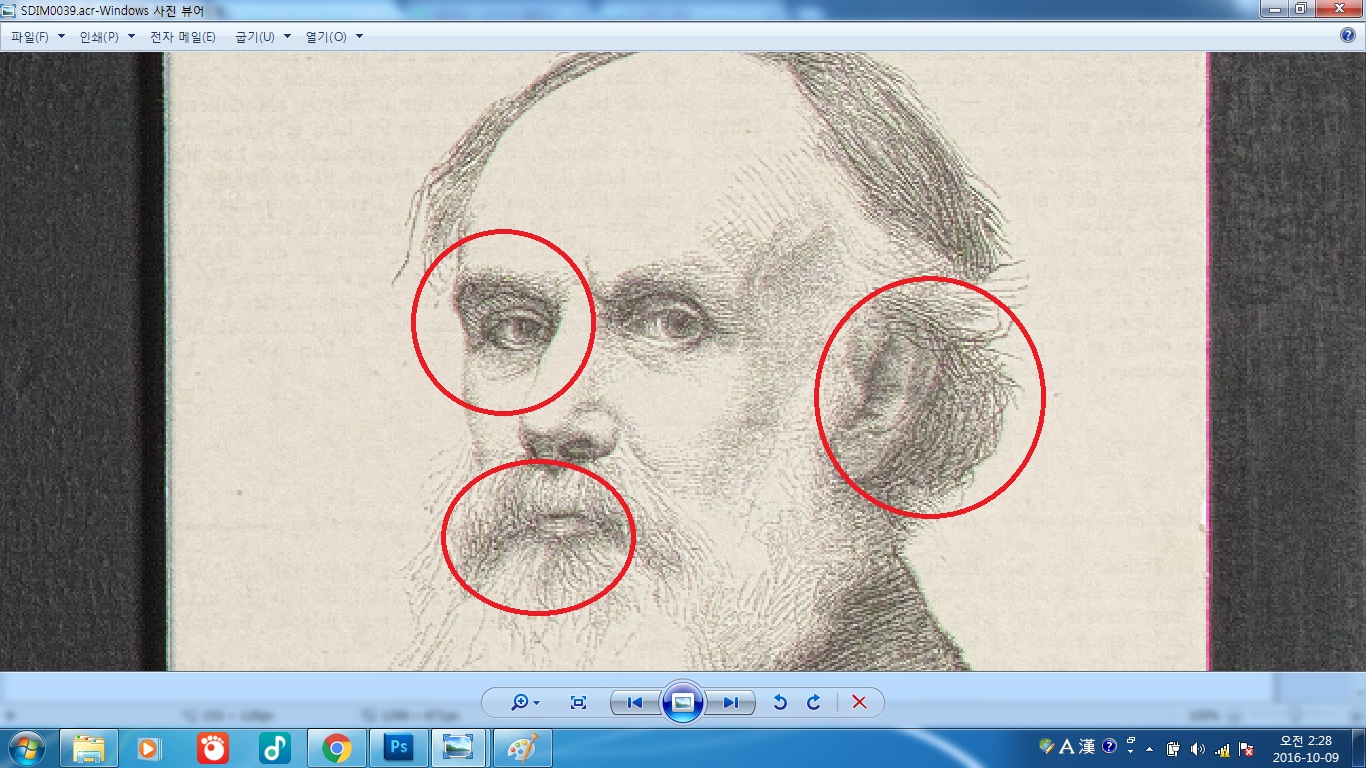Click the fit-to-window actual size icon
Screen dimensions: 1366x768
pos(578,703)
